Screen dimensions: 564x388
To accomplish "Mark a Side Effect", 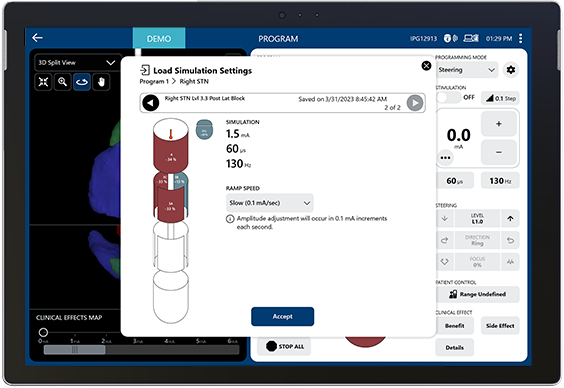I will click(x=500, y=326).
